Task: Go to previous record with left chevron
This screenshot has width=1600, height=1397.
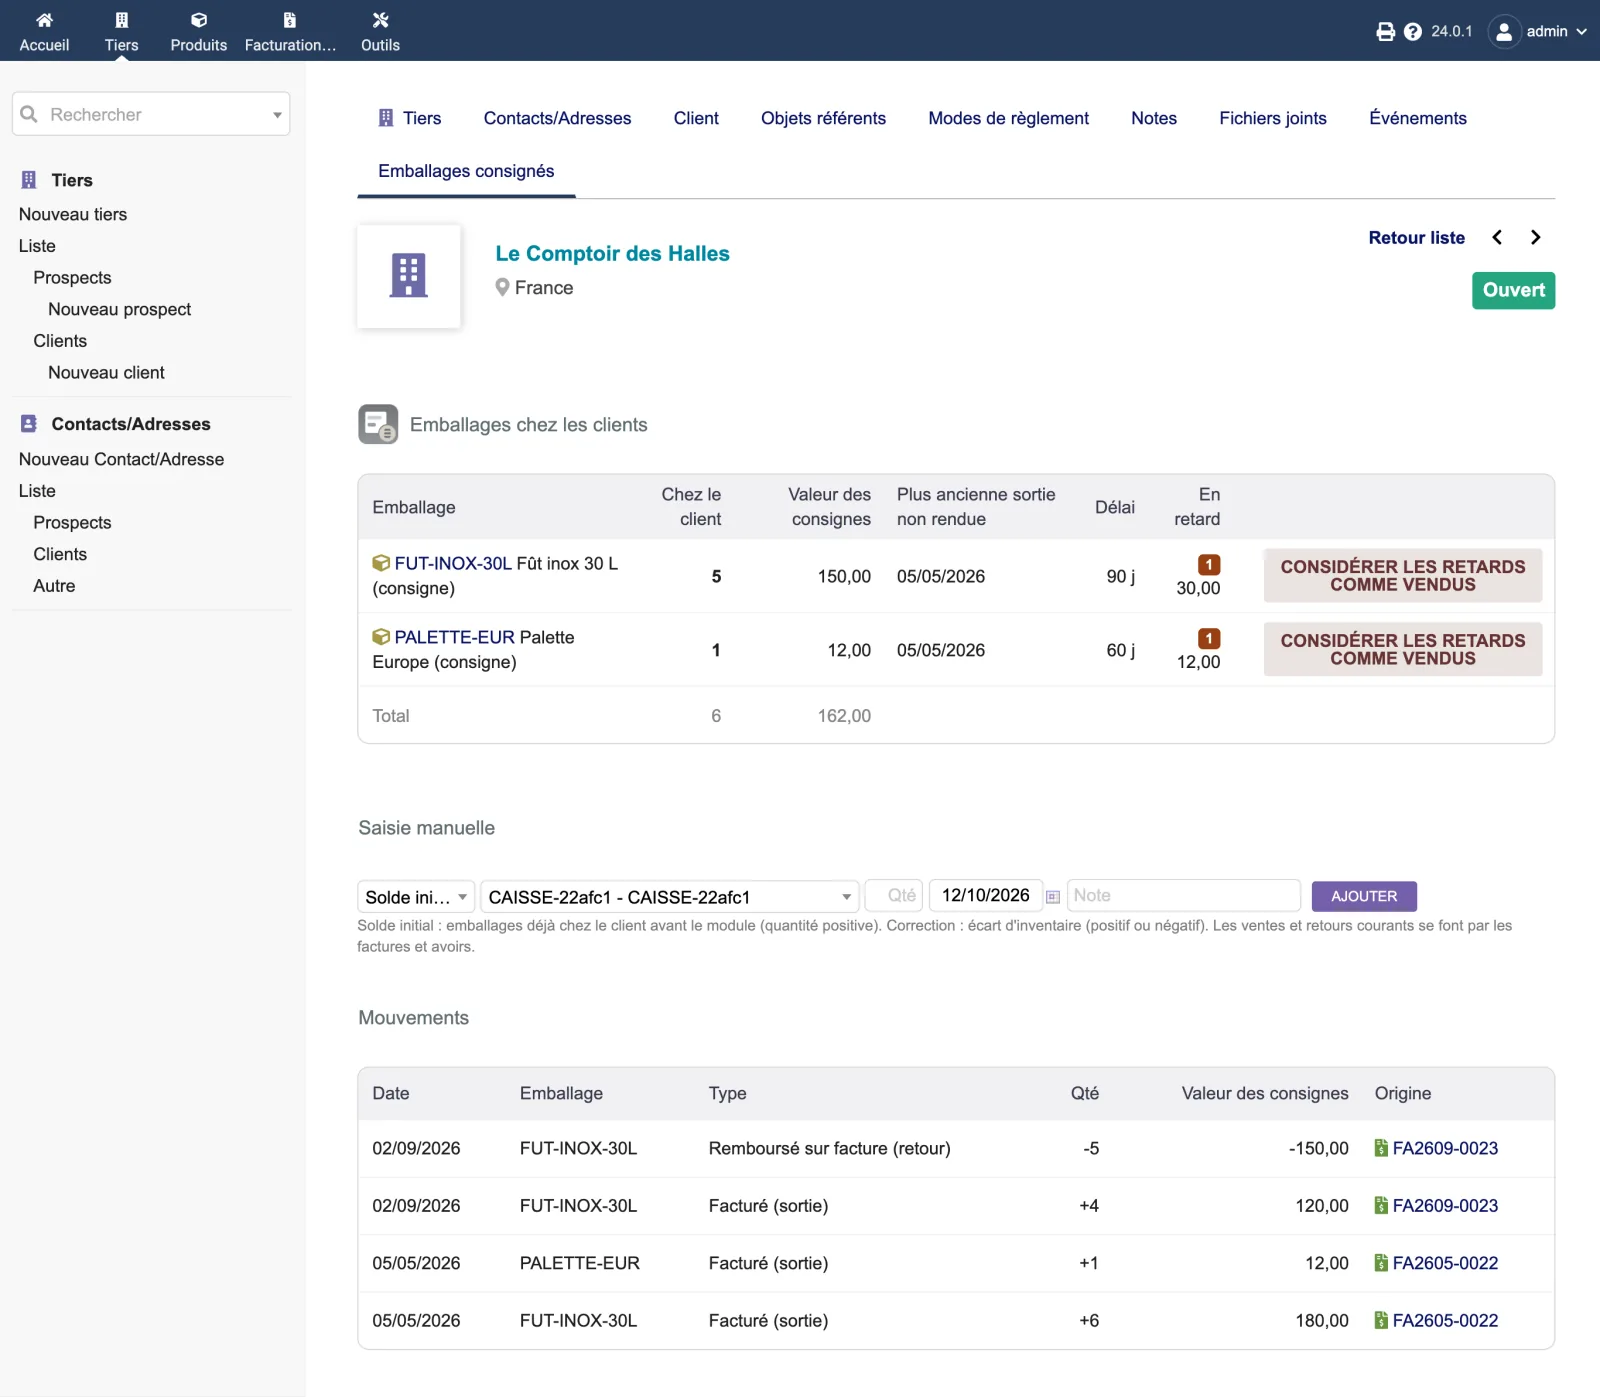Action: pos(1497,237)
